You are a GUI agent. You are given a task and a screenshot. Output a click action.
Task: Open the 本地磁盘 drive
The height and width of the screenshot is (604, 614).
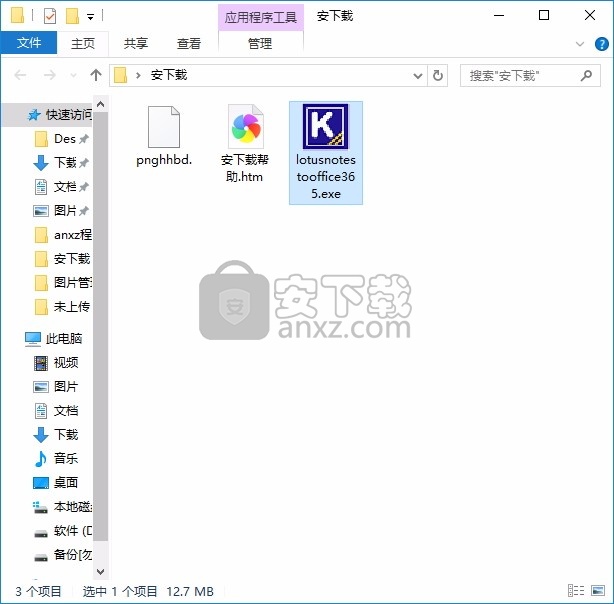[x=63, y=507]
